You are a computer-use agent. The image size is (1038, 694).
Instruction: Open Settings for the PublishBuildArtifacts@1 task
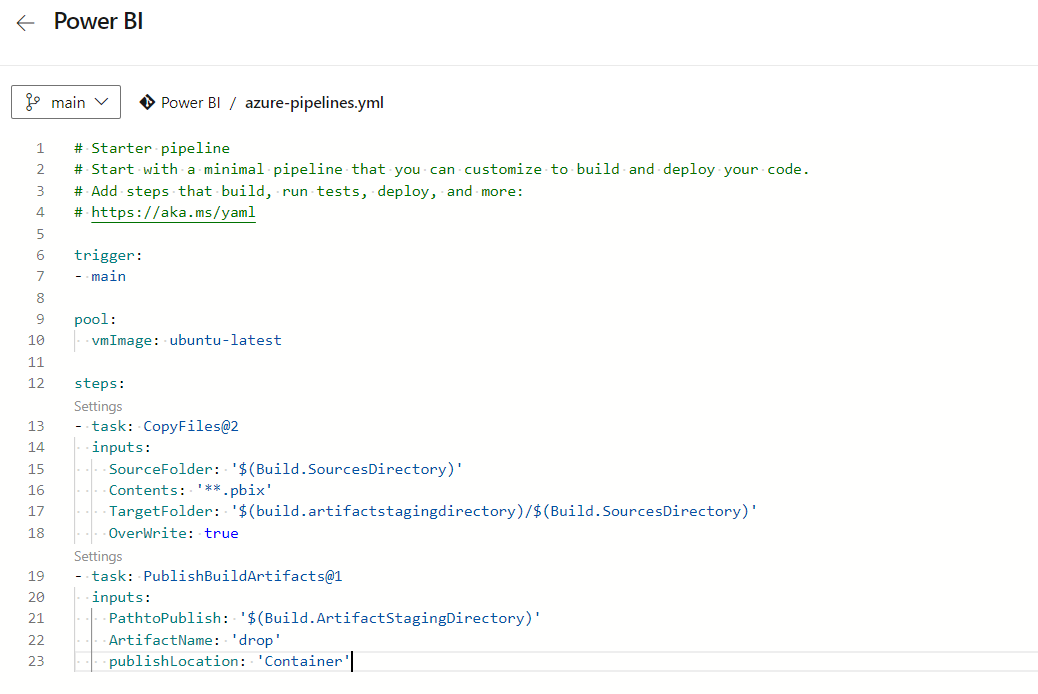tap(97, 555)
